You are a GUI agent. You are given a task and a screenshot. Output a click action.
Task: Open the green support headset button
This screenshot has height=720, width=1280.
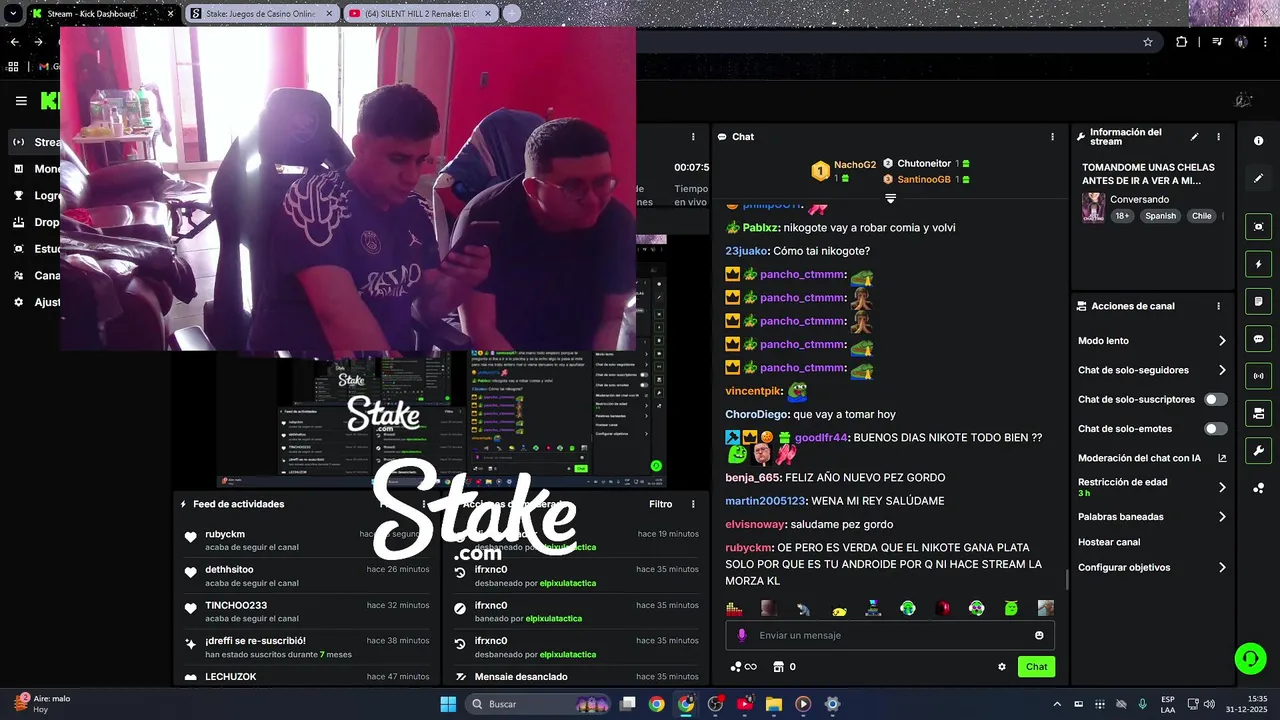[x=1250, y=658]
